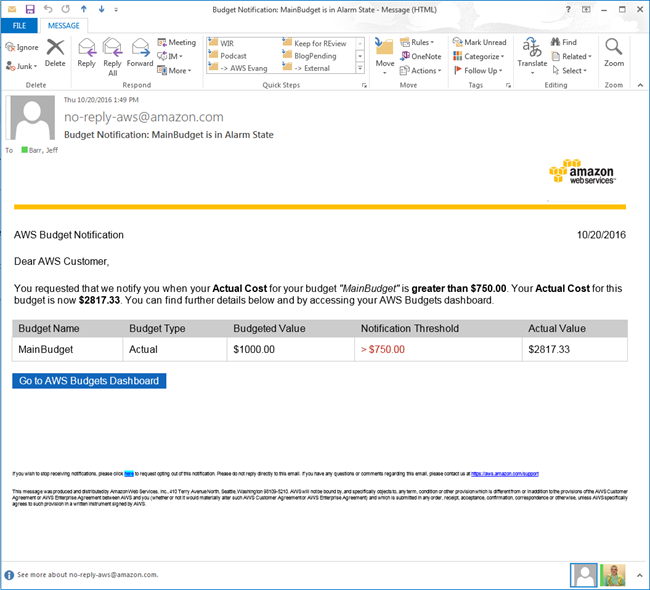Mark the message as Unread
The height and width of the screenshot is (590, 650).
coord(479,43)
